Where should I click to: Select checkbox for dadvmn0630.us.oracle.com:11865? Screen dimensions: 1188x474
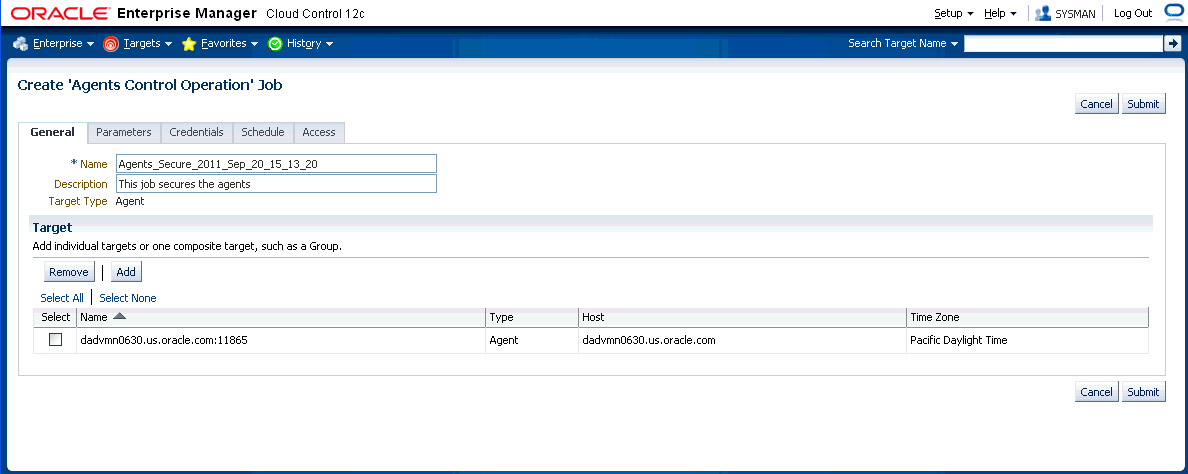point(55,340)
